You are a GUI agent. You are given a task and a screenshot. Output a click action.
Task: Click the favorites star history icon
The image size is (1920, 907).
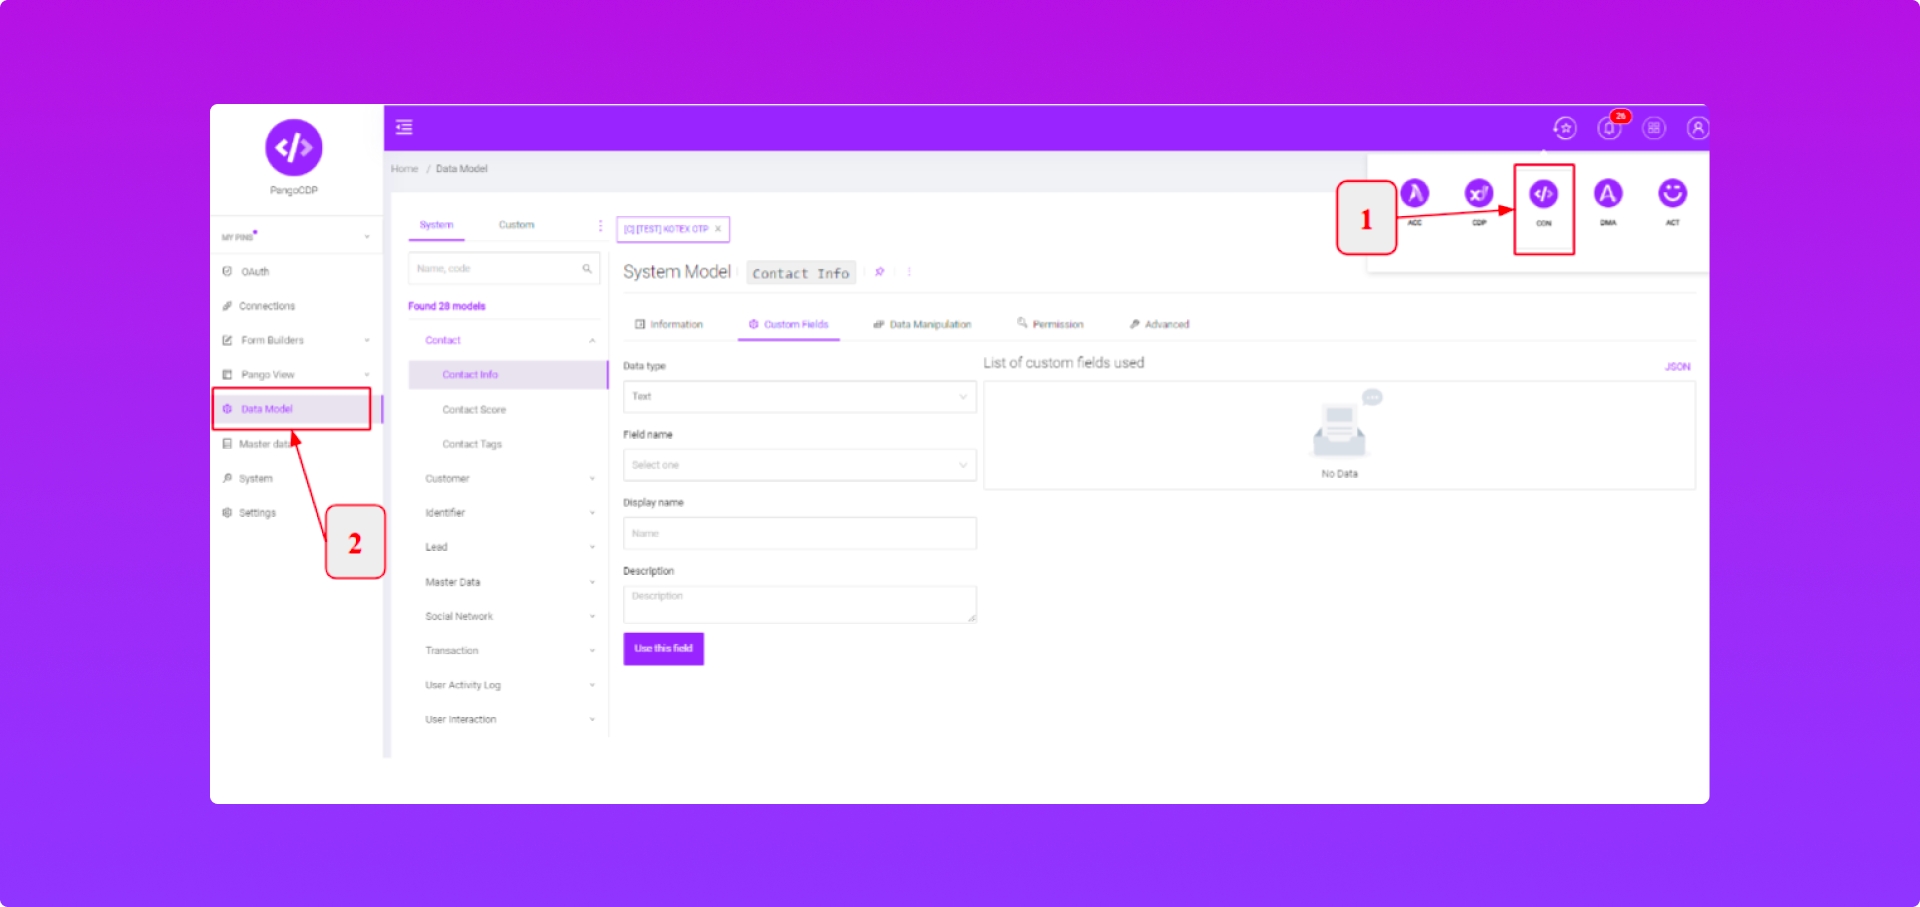pos(1565,128)
